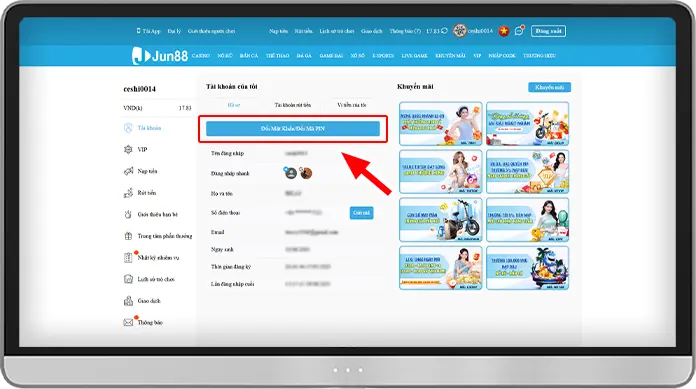The width and height of the screenshot is (696, 389).
Task: Open Trung tâm phần thưởng gift icon
Action: 128,236
